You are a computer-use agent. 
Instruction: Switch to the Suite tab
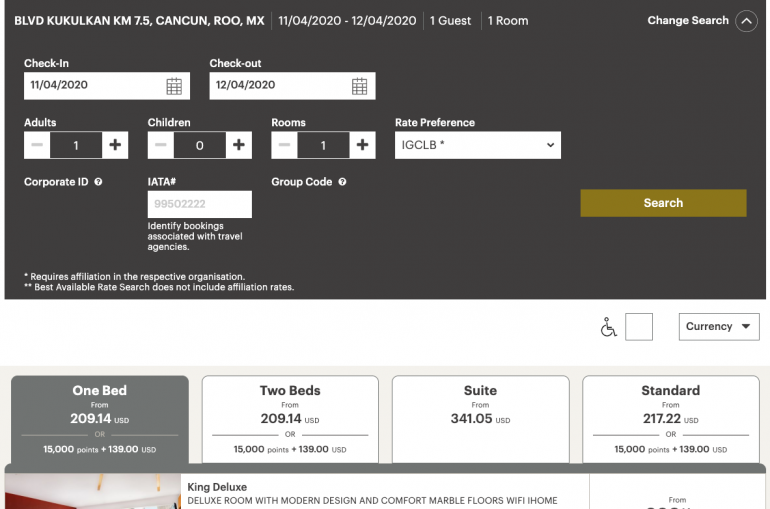tap(480, 420)
